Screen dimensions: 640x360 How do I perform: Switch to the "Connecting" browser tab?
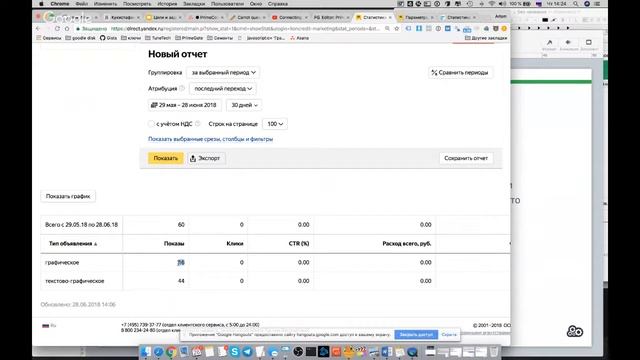pyautogui.click(x=289, y=18)
